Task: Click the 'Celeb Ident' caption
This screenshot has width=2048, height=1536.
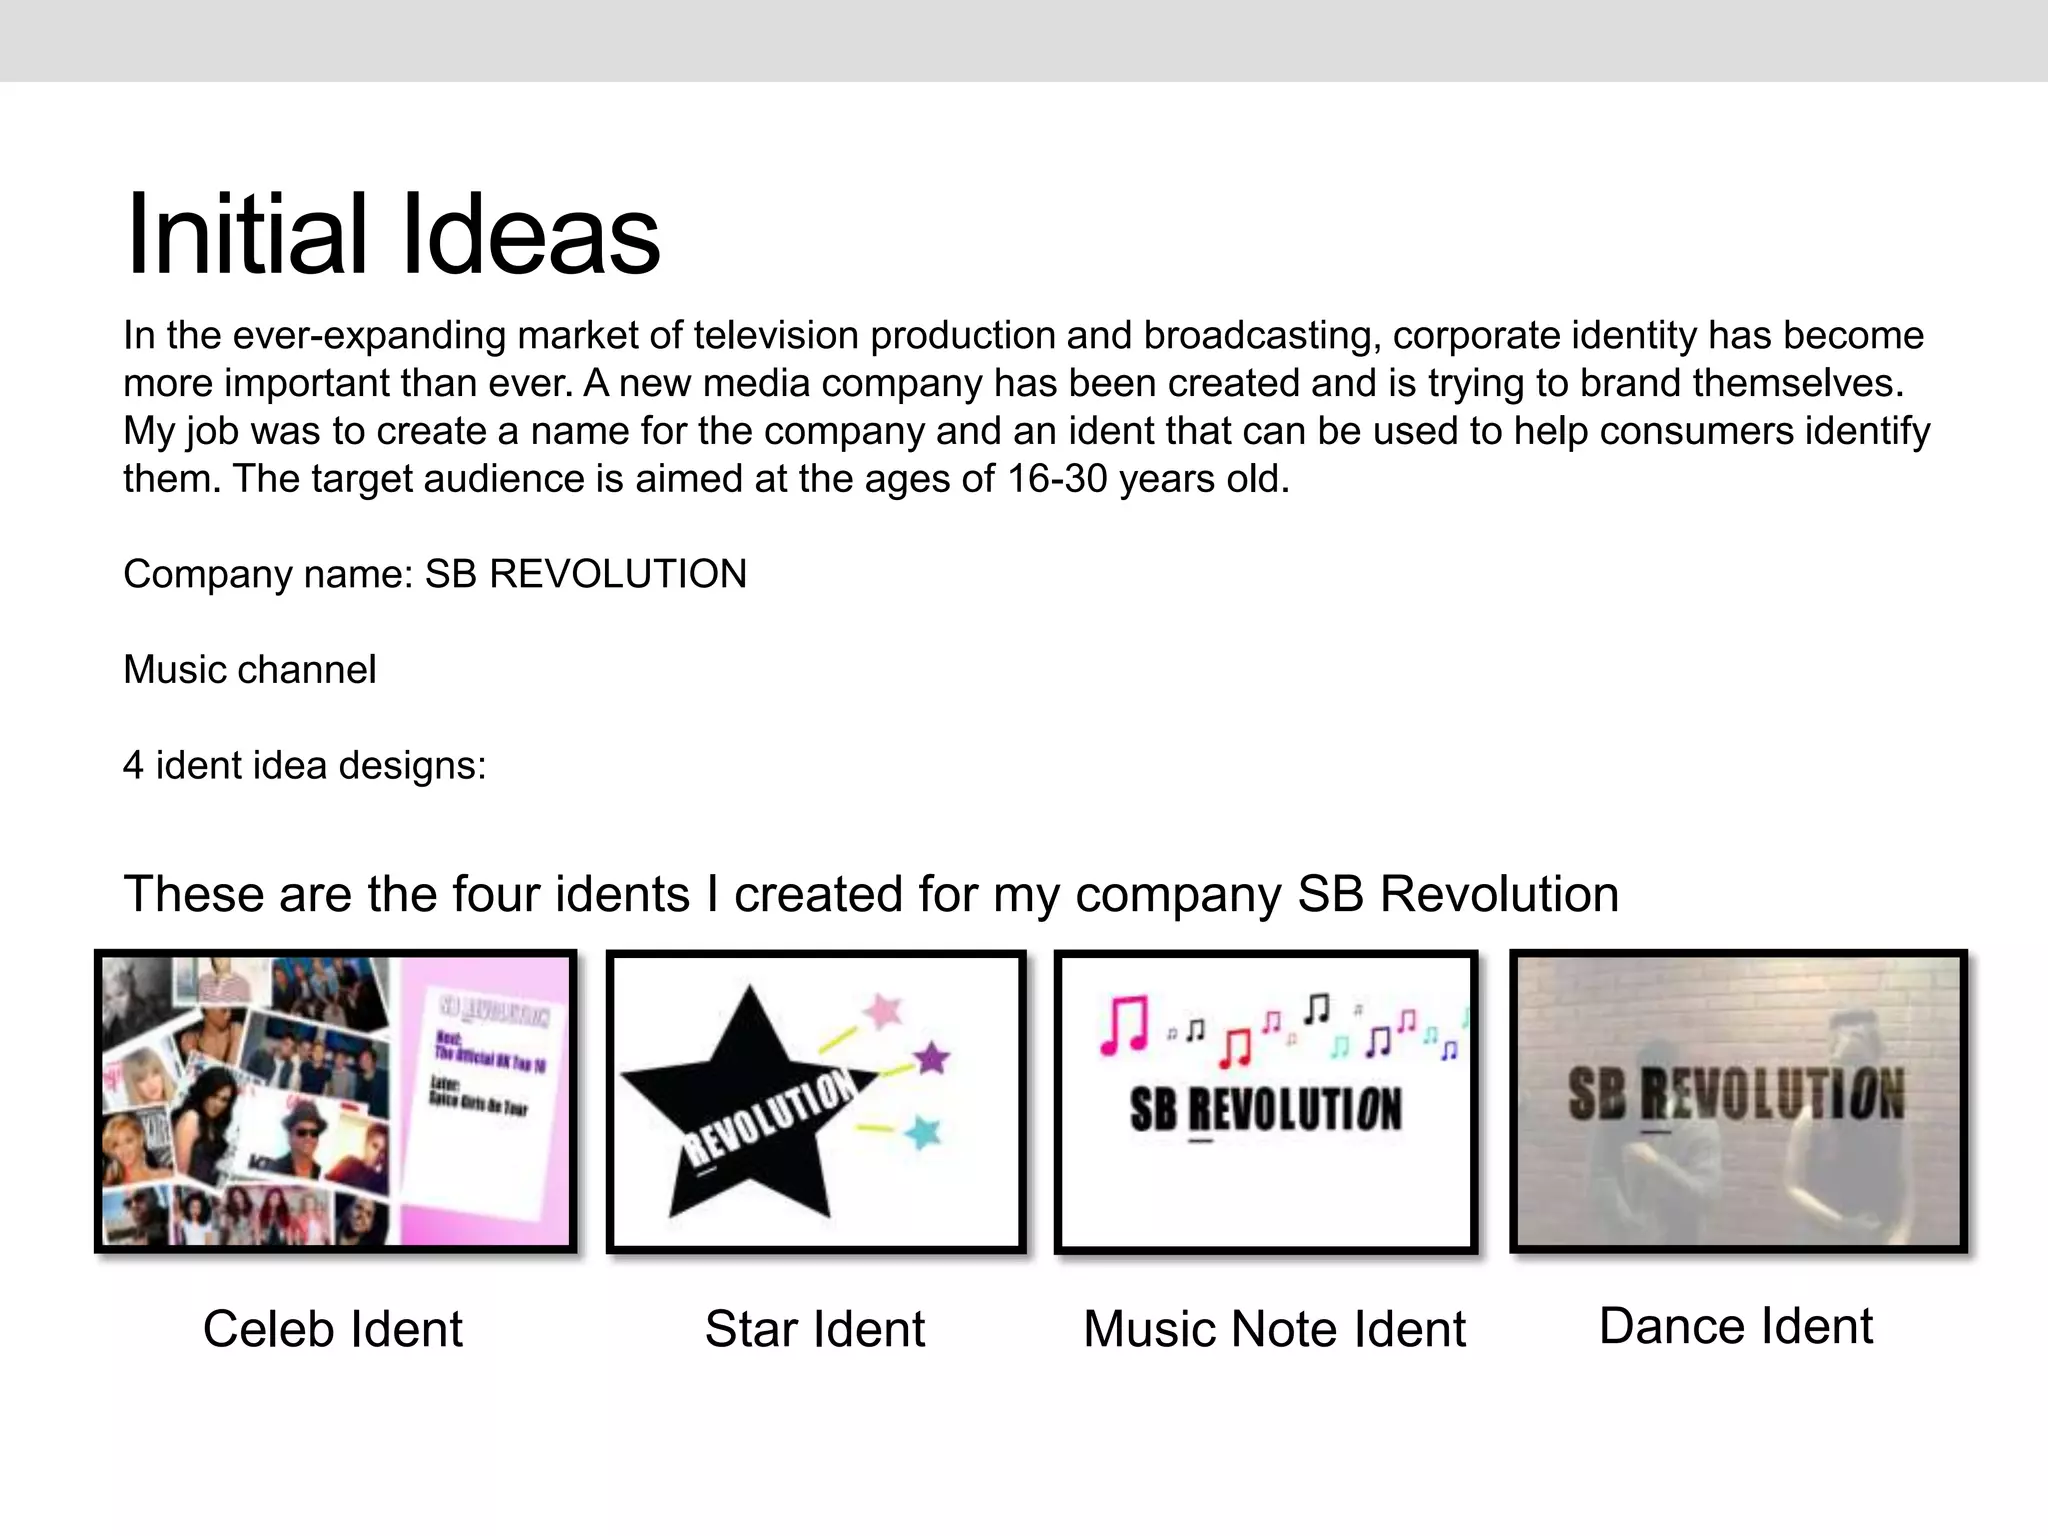Action: (332, 1329)
